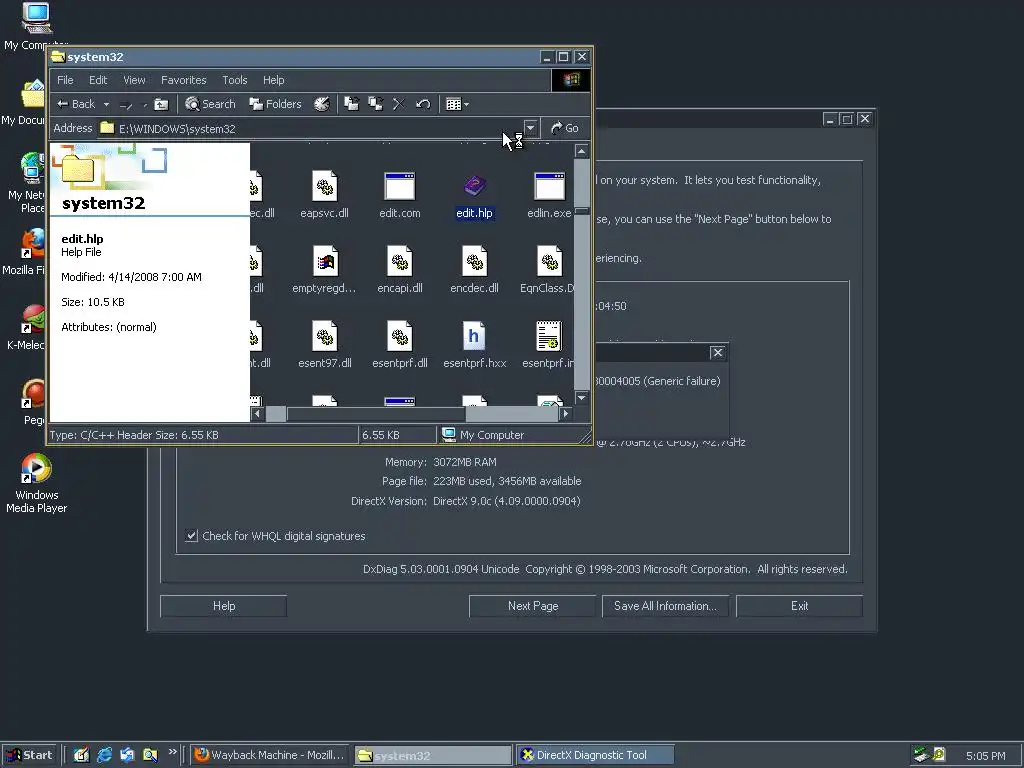Click the file list scroll up arrow
The image size is (1024, 768).
(581, 152)
